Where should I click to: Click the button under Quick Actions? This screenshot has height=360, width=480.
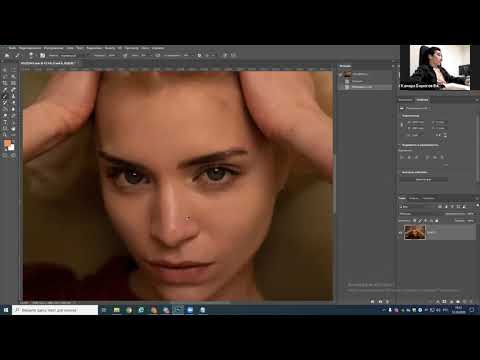tap(424, 179)
